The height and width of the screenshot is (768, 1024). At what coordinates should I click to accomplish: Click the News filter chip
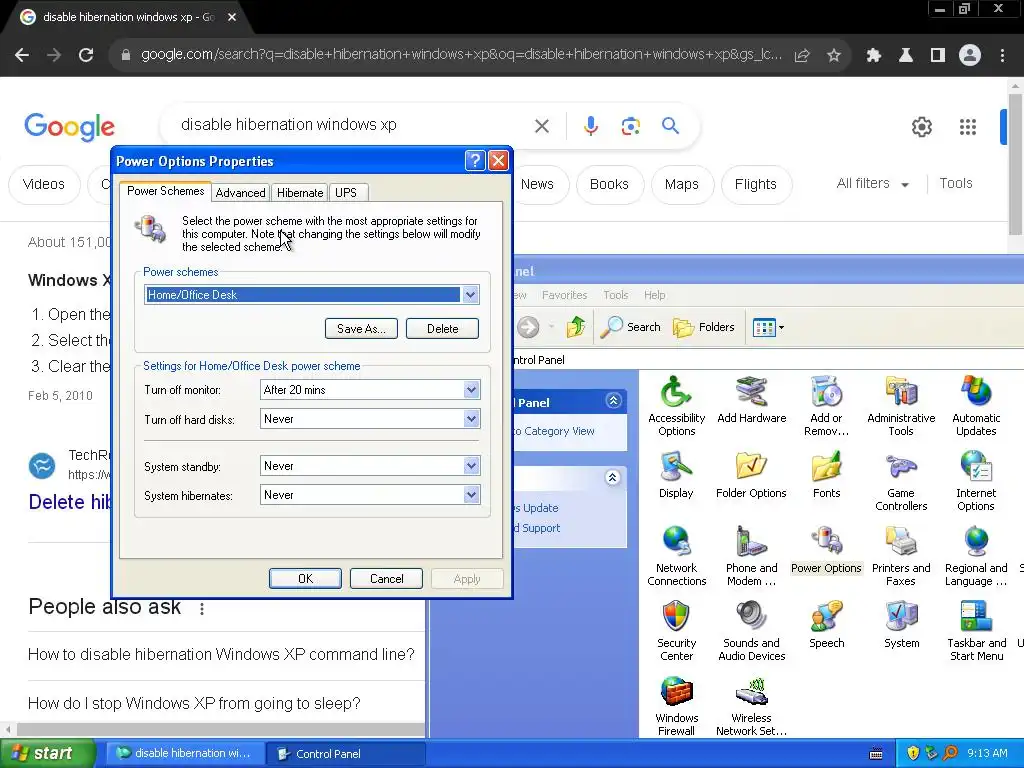537,184
